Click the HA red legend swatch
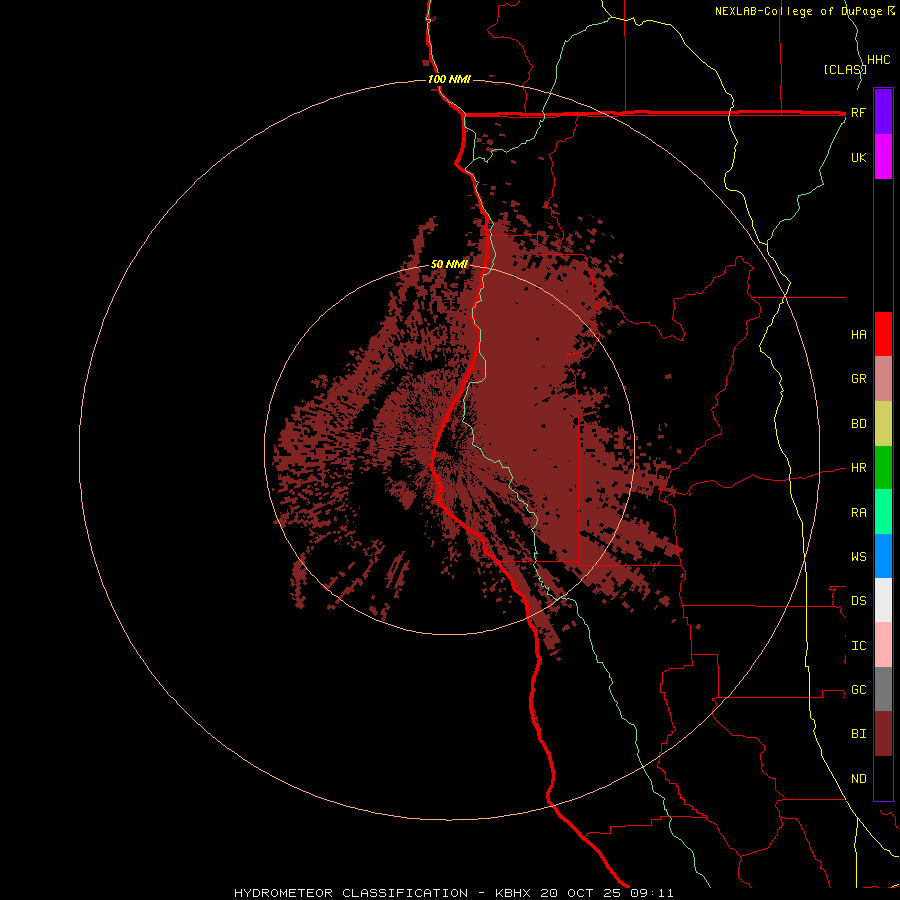The width and height of the screenshot is (900, 900). [x=883, y=334]
